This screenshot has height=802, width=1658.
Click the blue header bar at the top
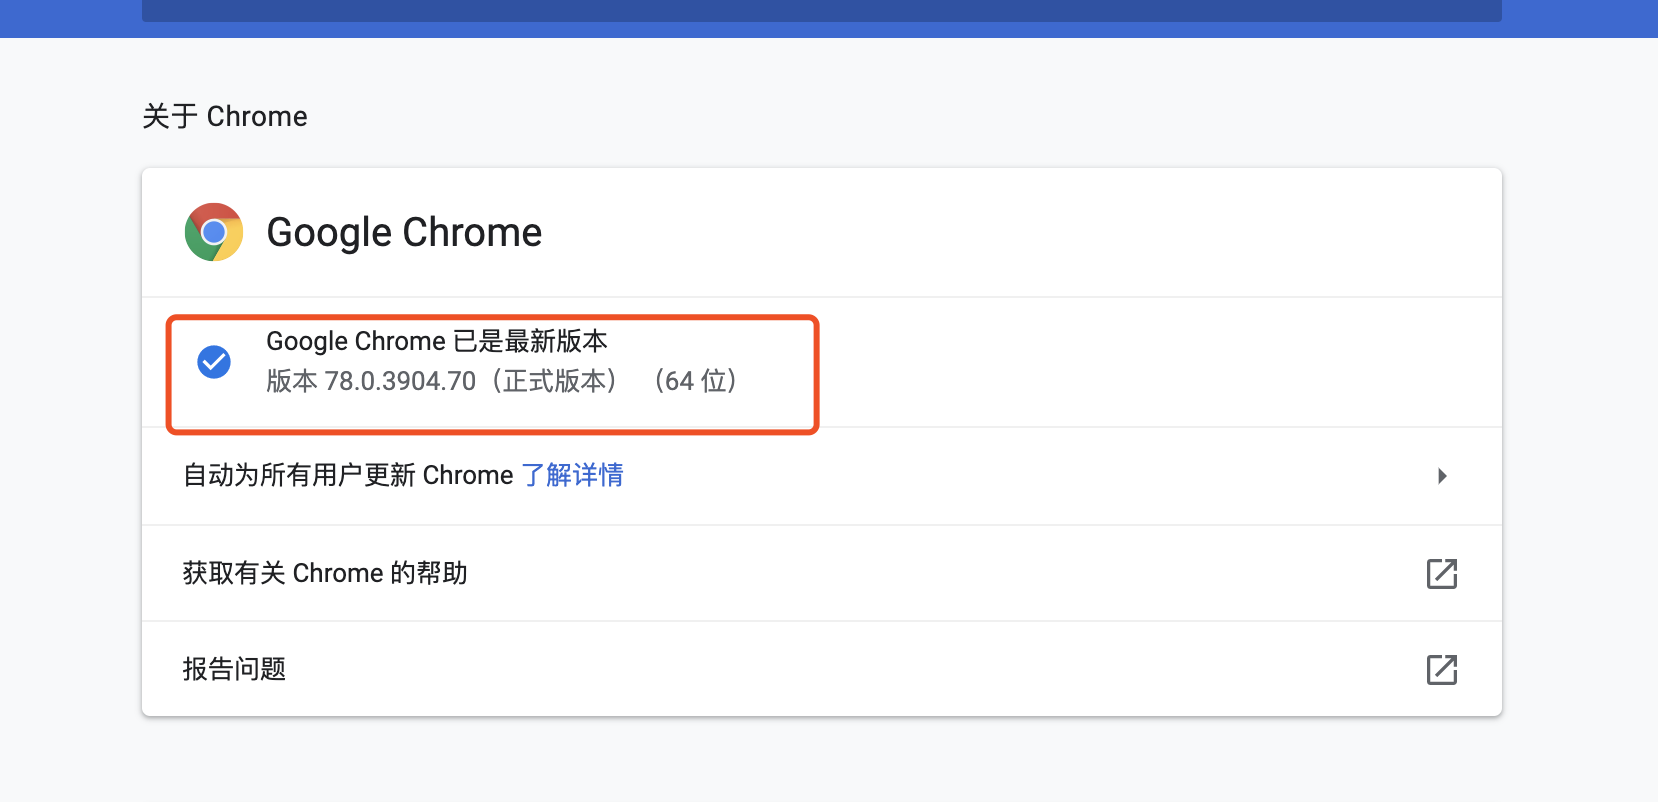click(x=829, y=18)
